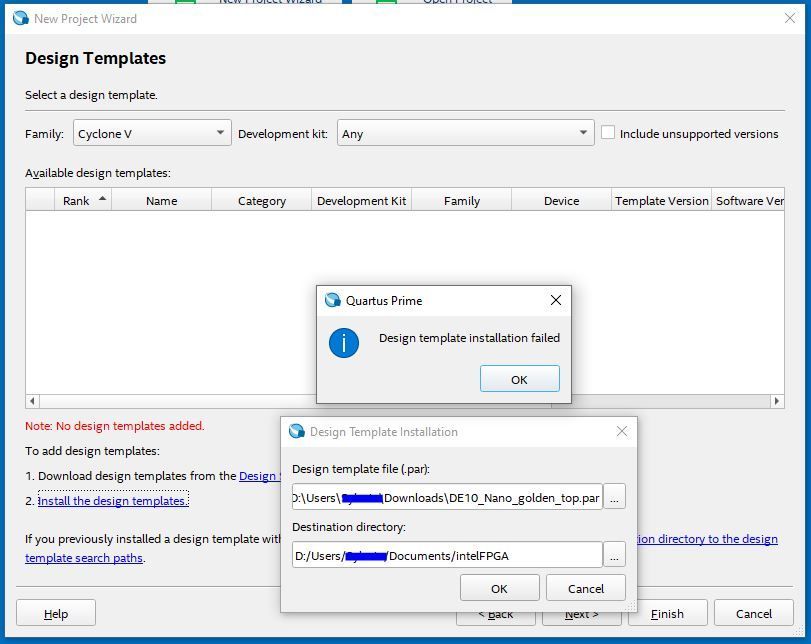Click the Template Version column header

tap(661, 200)
